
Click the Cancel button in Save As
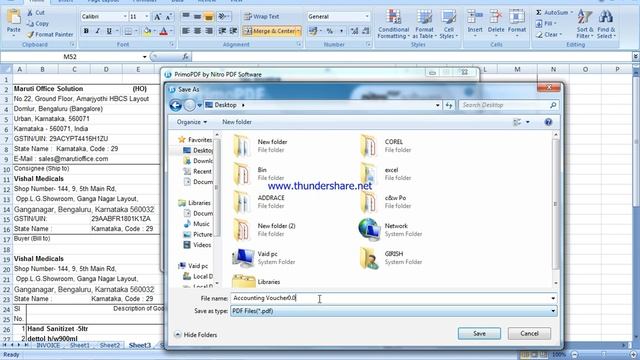tap(529, 333)
